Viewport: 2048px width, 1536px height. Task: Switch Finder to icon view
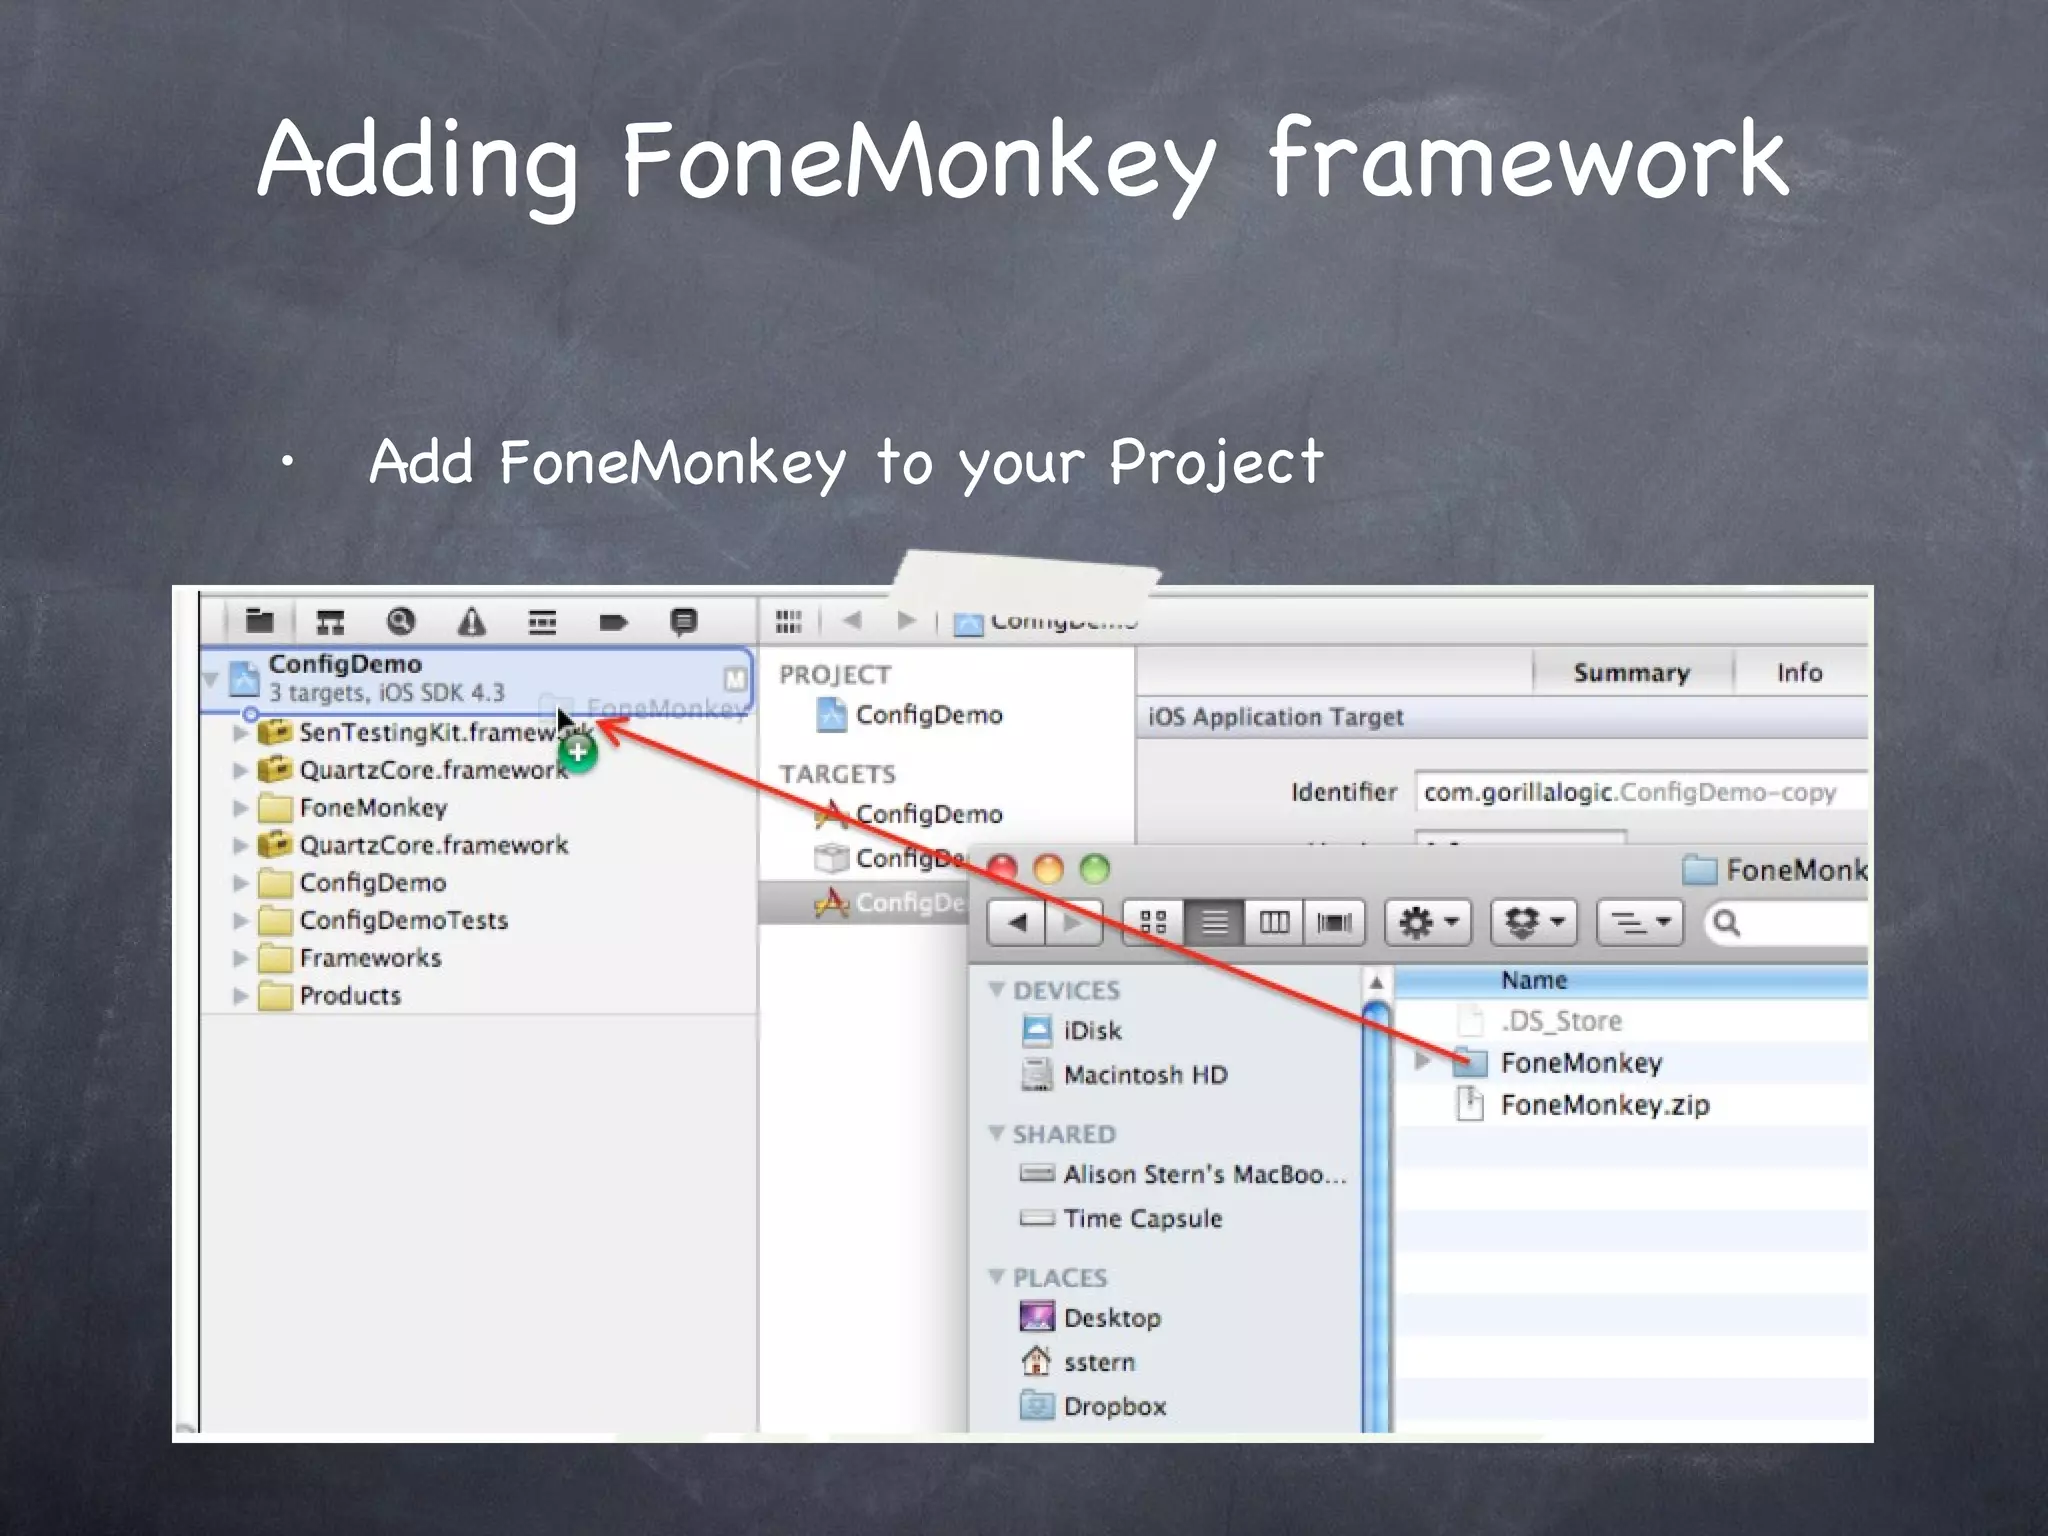pyautogui.click(x=1153, y=922)
